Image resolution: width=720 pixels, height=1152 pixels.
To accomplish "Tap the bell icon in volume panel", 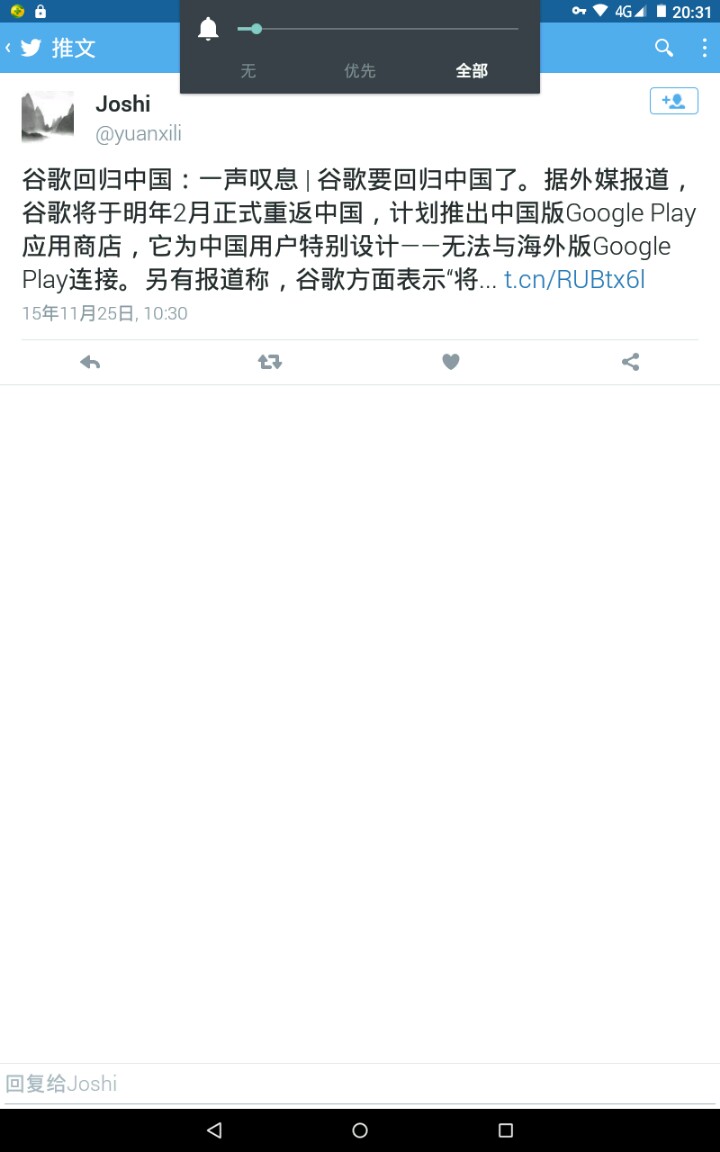I will tap(209, 29).
